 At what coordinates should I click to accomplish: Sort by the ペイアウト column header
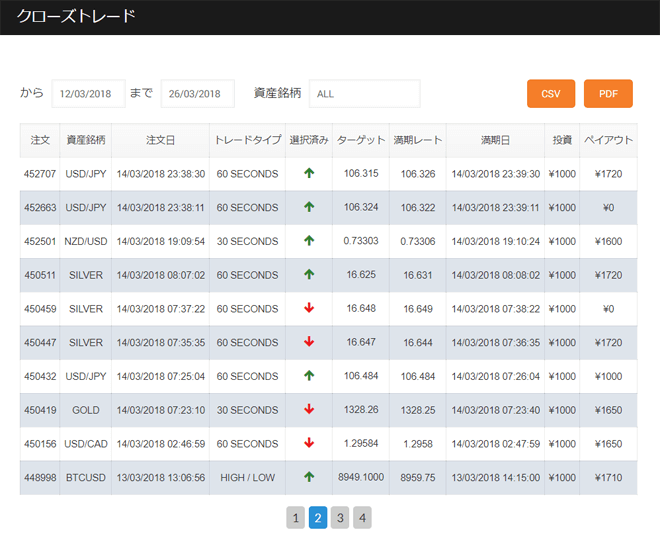(x=608, y=140)
